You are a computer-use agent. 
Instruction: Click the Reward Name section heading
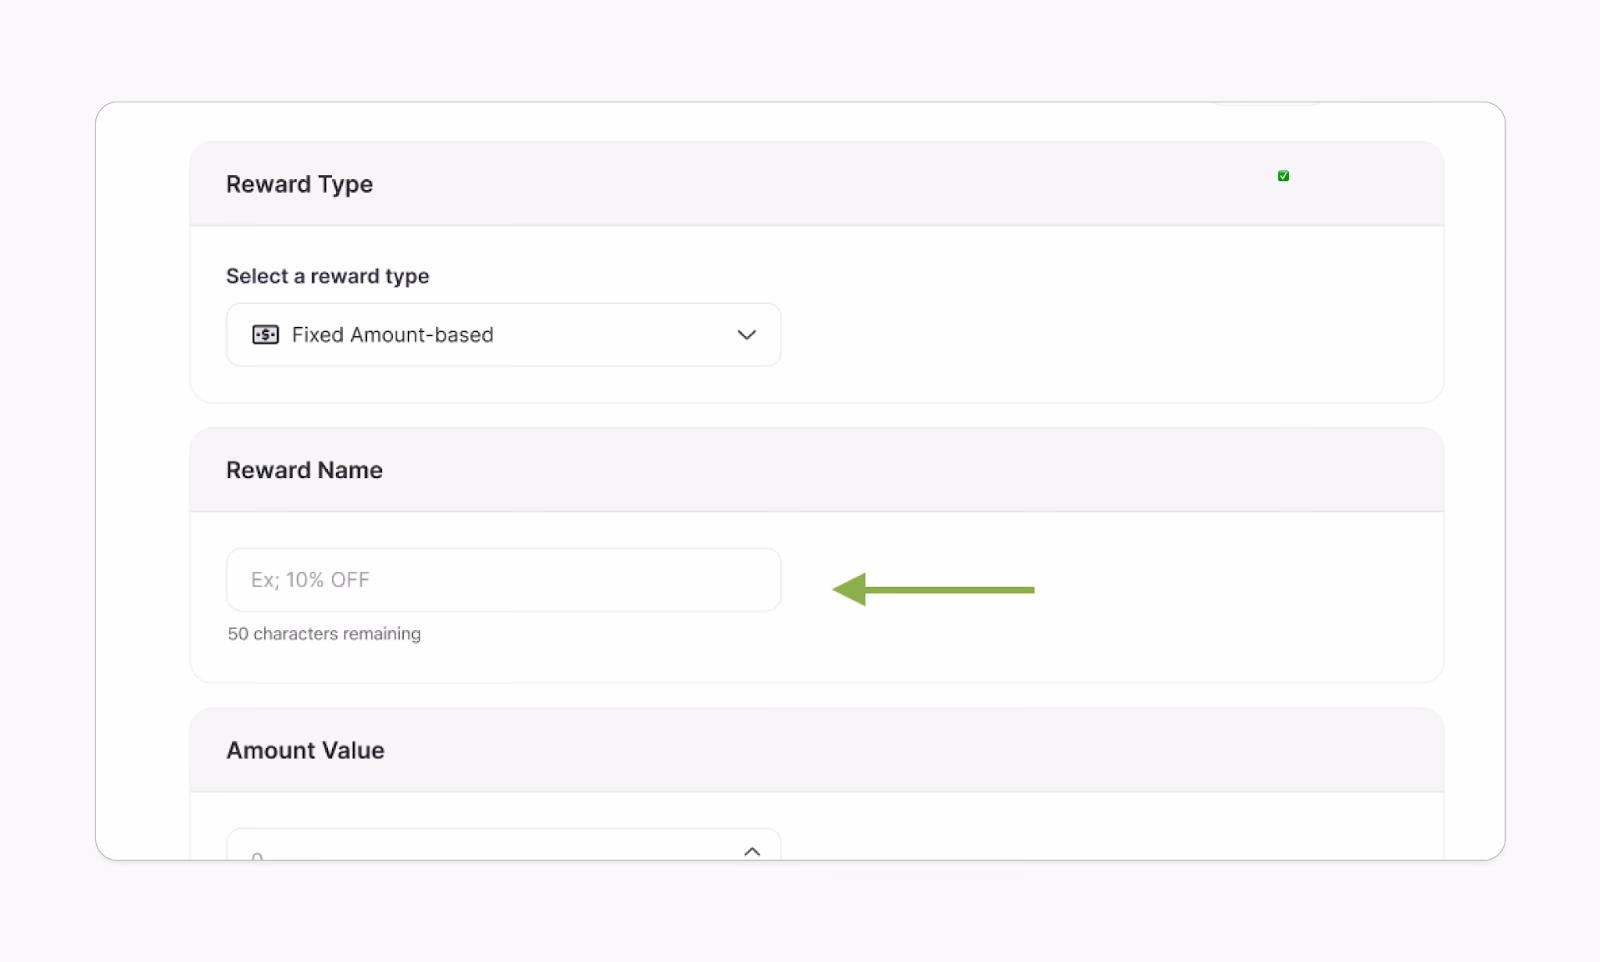pyautogui.click(x=304, y=470)
